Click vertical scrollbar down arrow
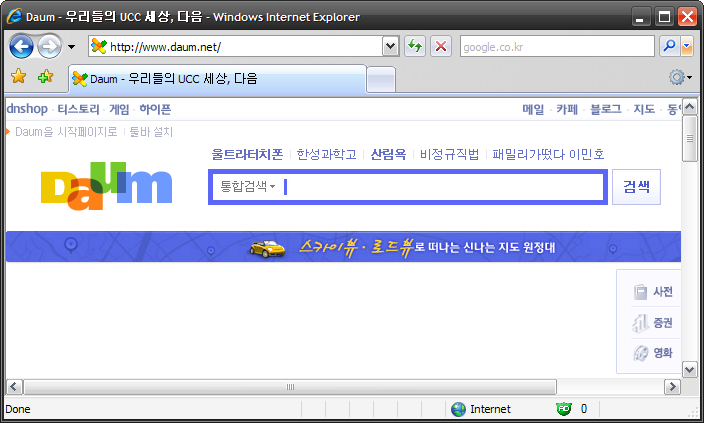Viewport: 704px width, 423px height. [x=689, y=370]
